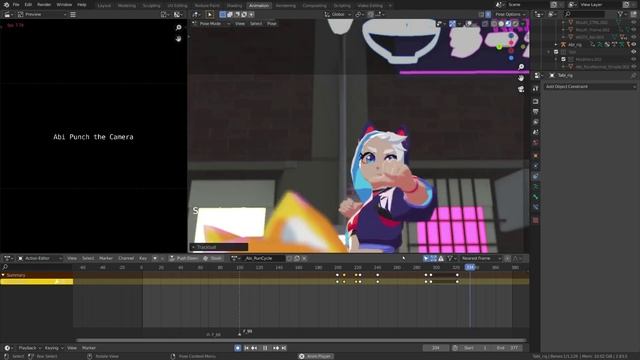This screenshot has height=360, width=640.
Task: Click the zoom magnifier in preview panel
Action: click(x=178, y=28)
